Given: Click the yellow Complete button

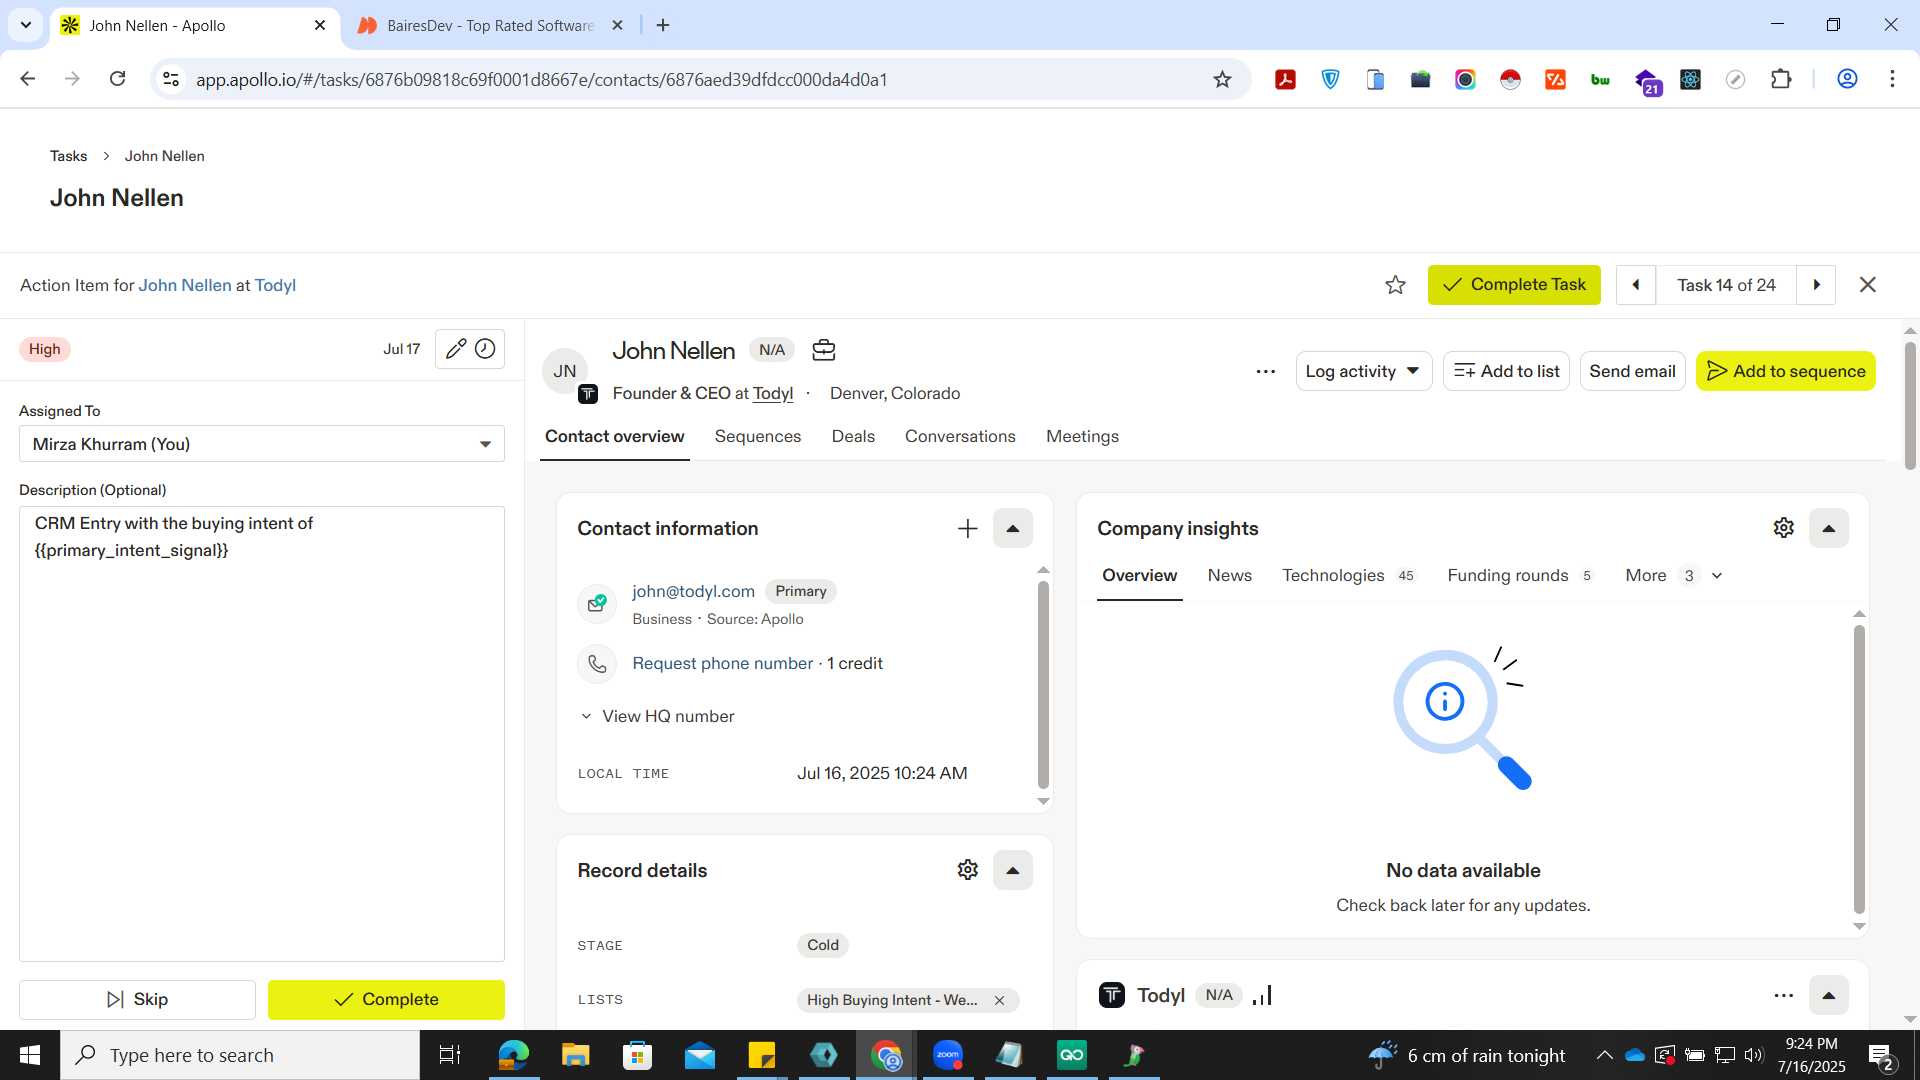Looking at the screenshot, I should (386, 1000).
